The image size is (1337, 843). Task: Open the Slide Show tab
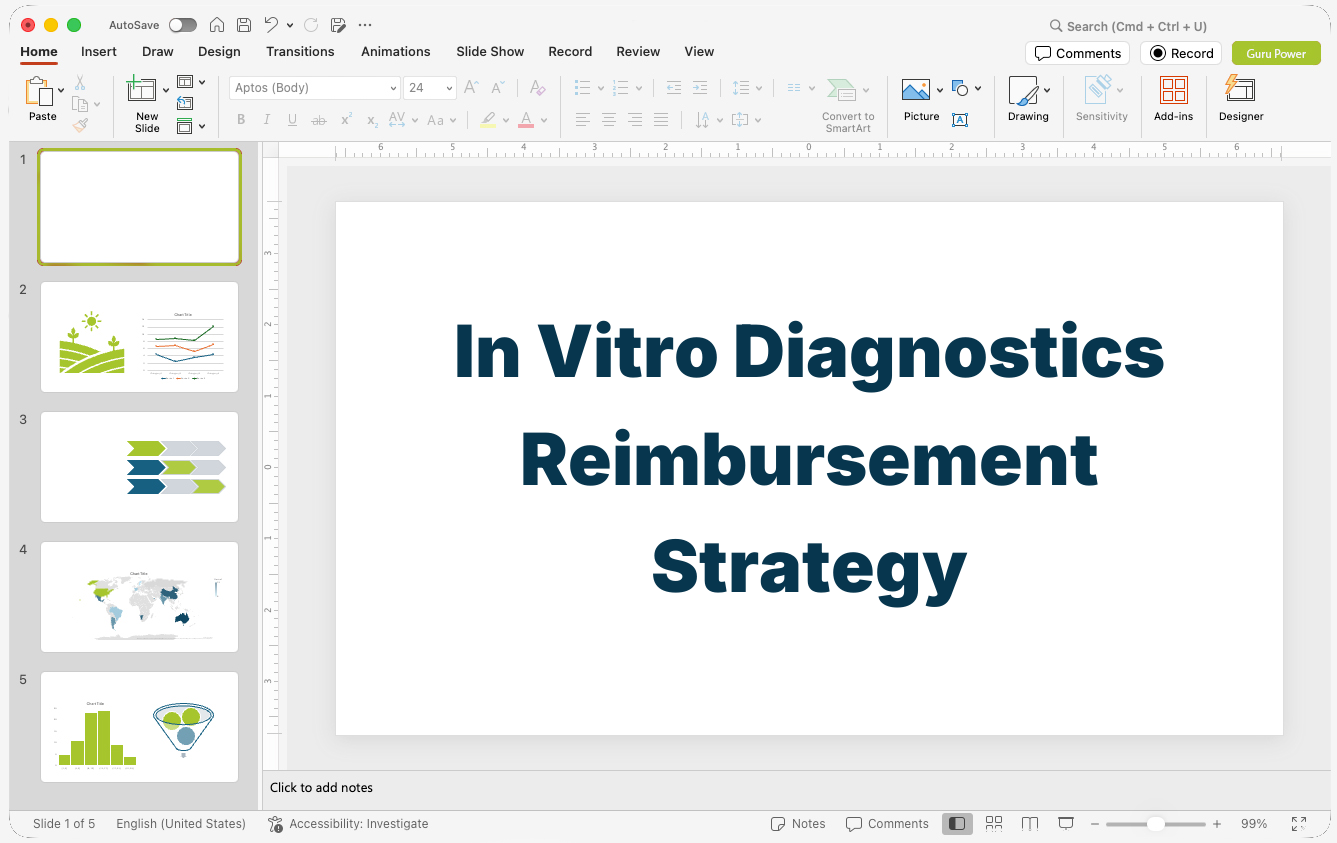[x=490, y=51]
